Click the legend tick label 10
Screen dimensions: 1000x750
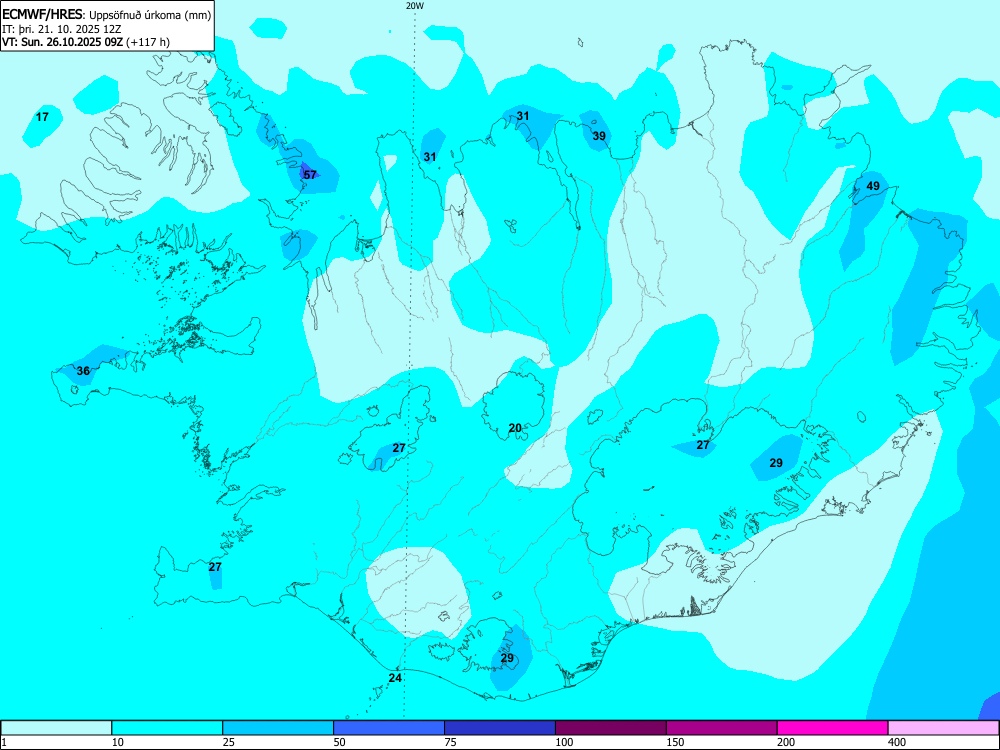coord(118,742)
